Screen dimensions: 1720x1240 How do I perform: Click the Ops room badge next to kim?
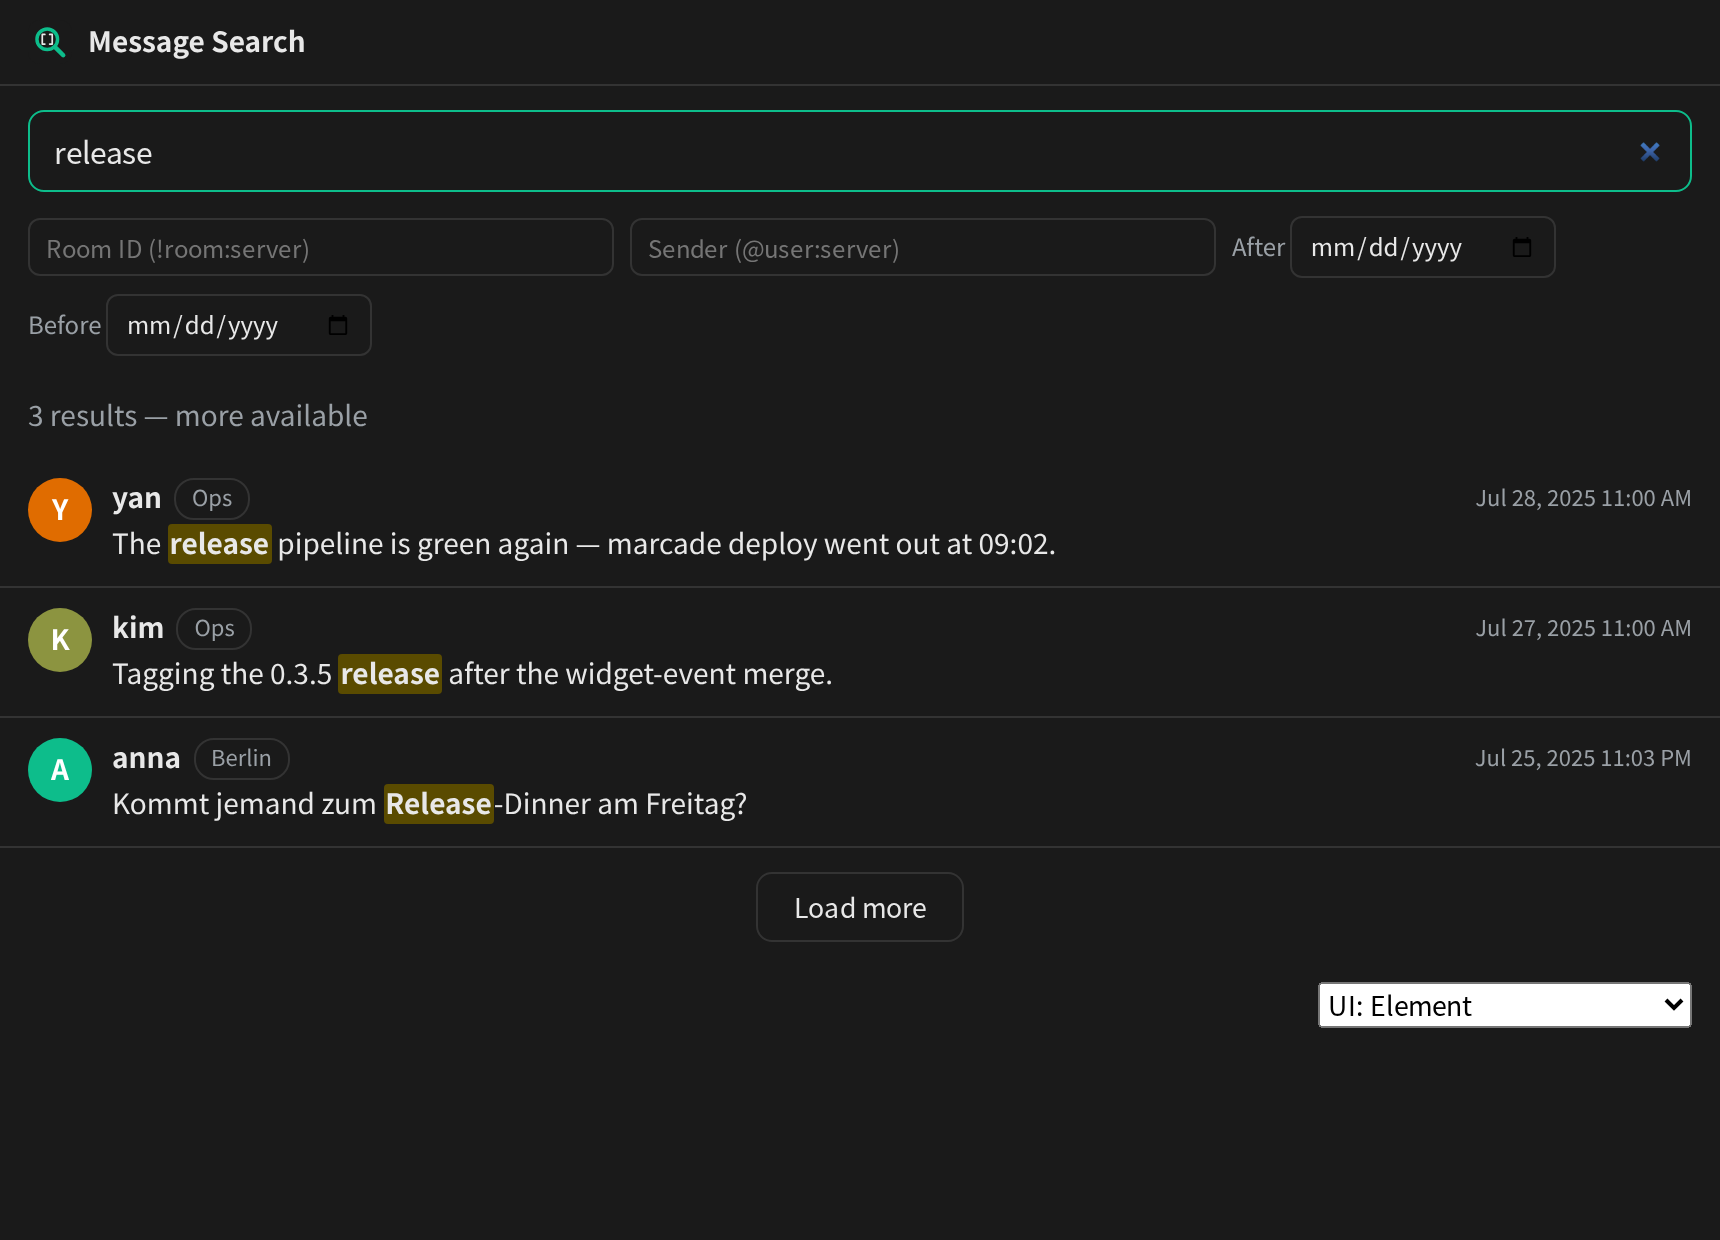point(214,628)
